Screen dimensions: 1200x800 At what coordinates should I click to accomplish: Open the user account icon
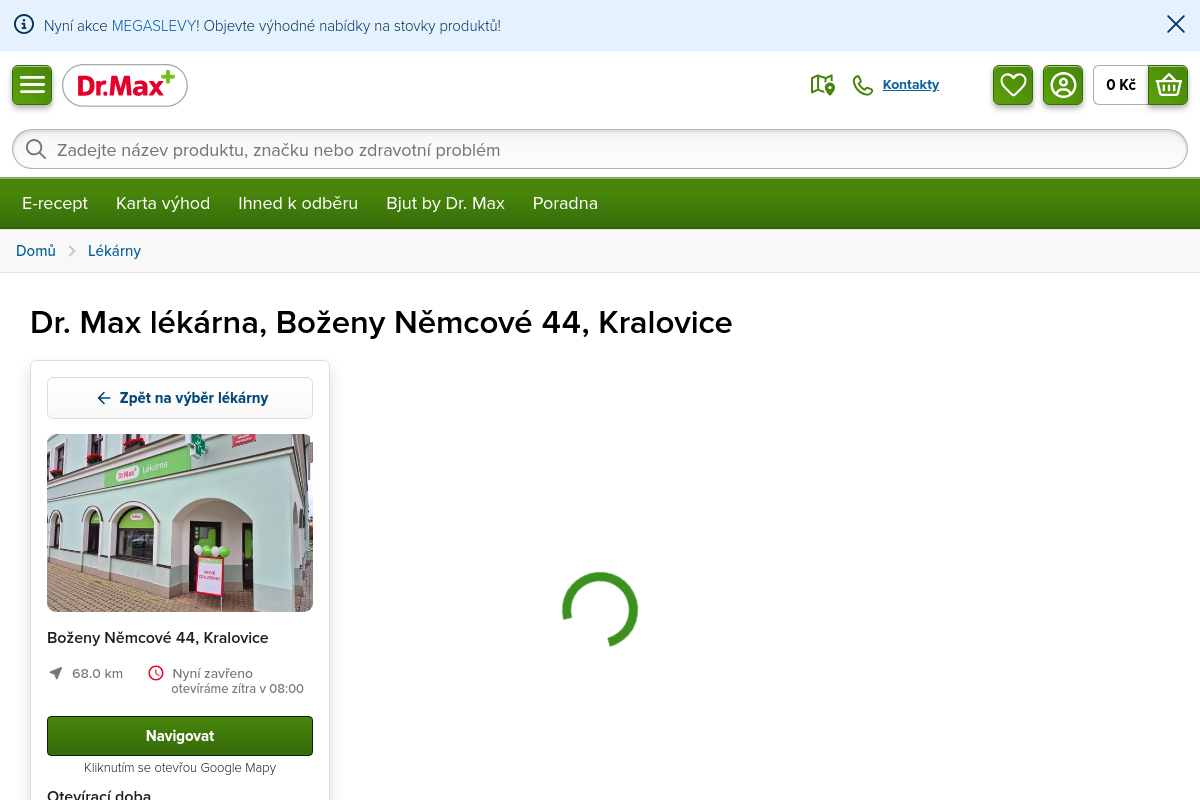pyautogui.click(x=1063, y=85)
